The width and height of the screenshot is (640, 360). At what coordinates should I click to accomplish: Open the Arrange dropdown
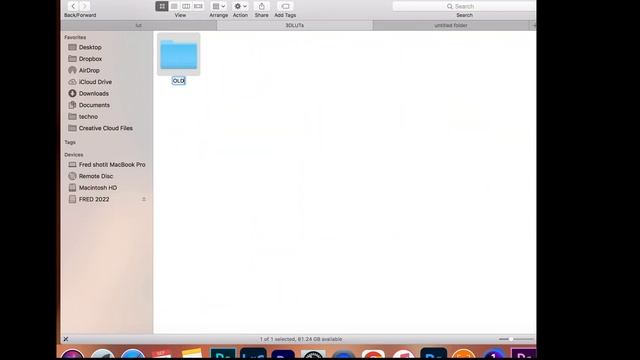click(x=219, y=6)
